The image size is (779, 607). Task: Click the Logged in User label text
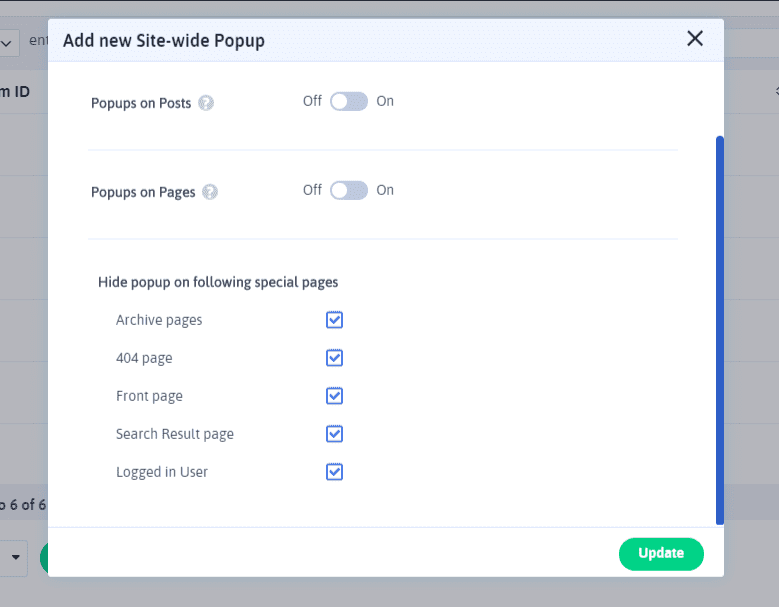coord(162,472)
